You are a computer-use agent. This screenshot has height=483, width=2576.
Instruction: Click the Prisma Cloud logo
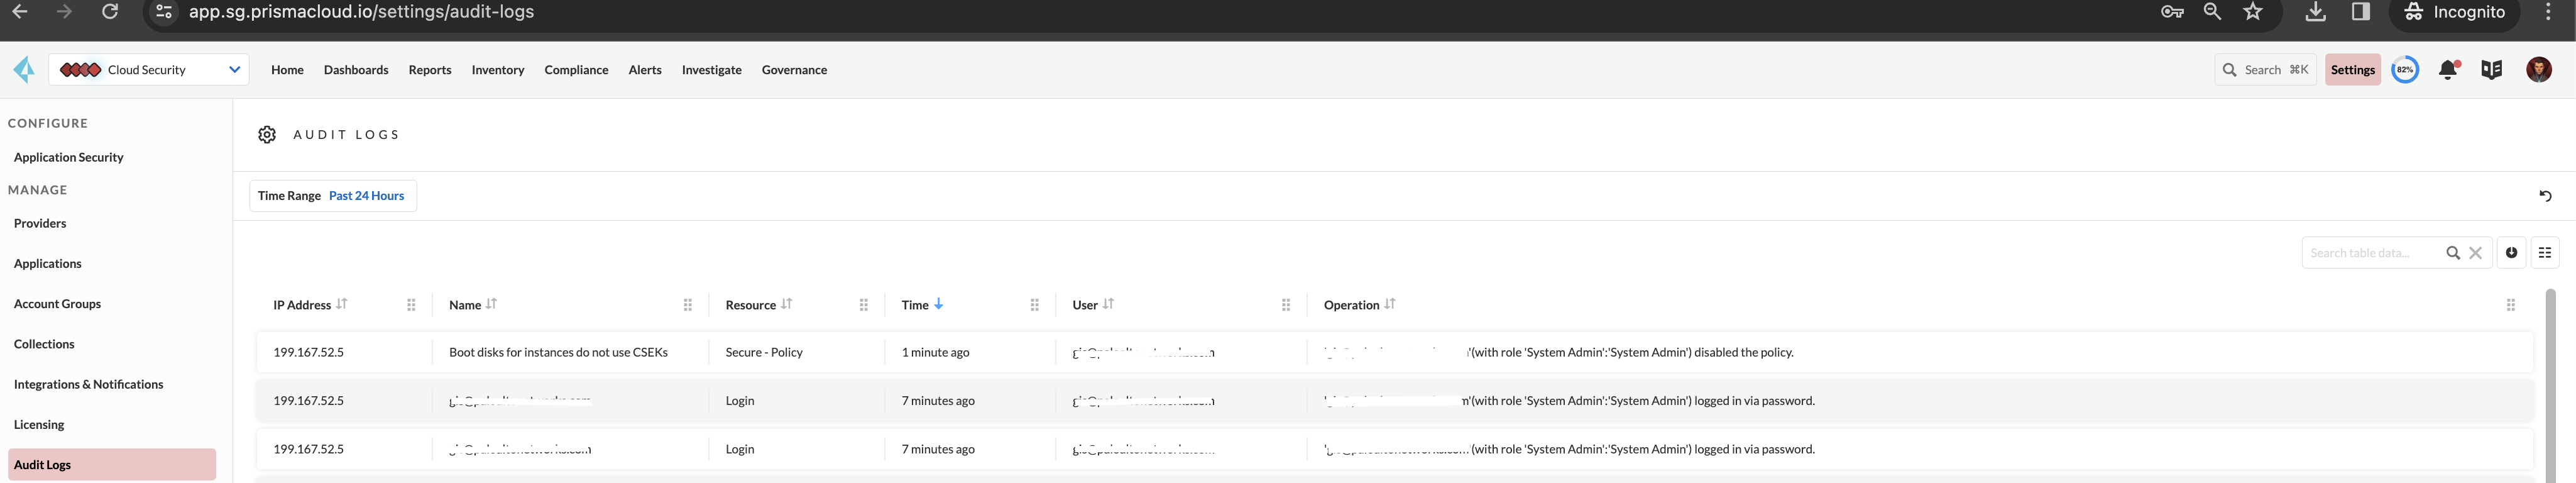click(x=24, y=70)
